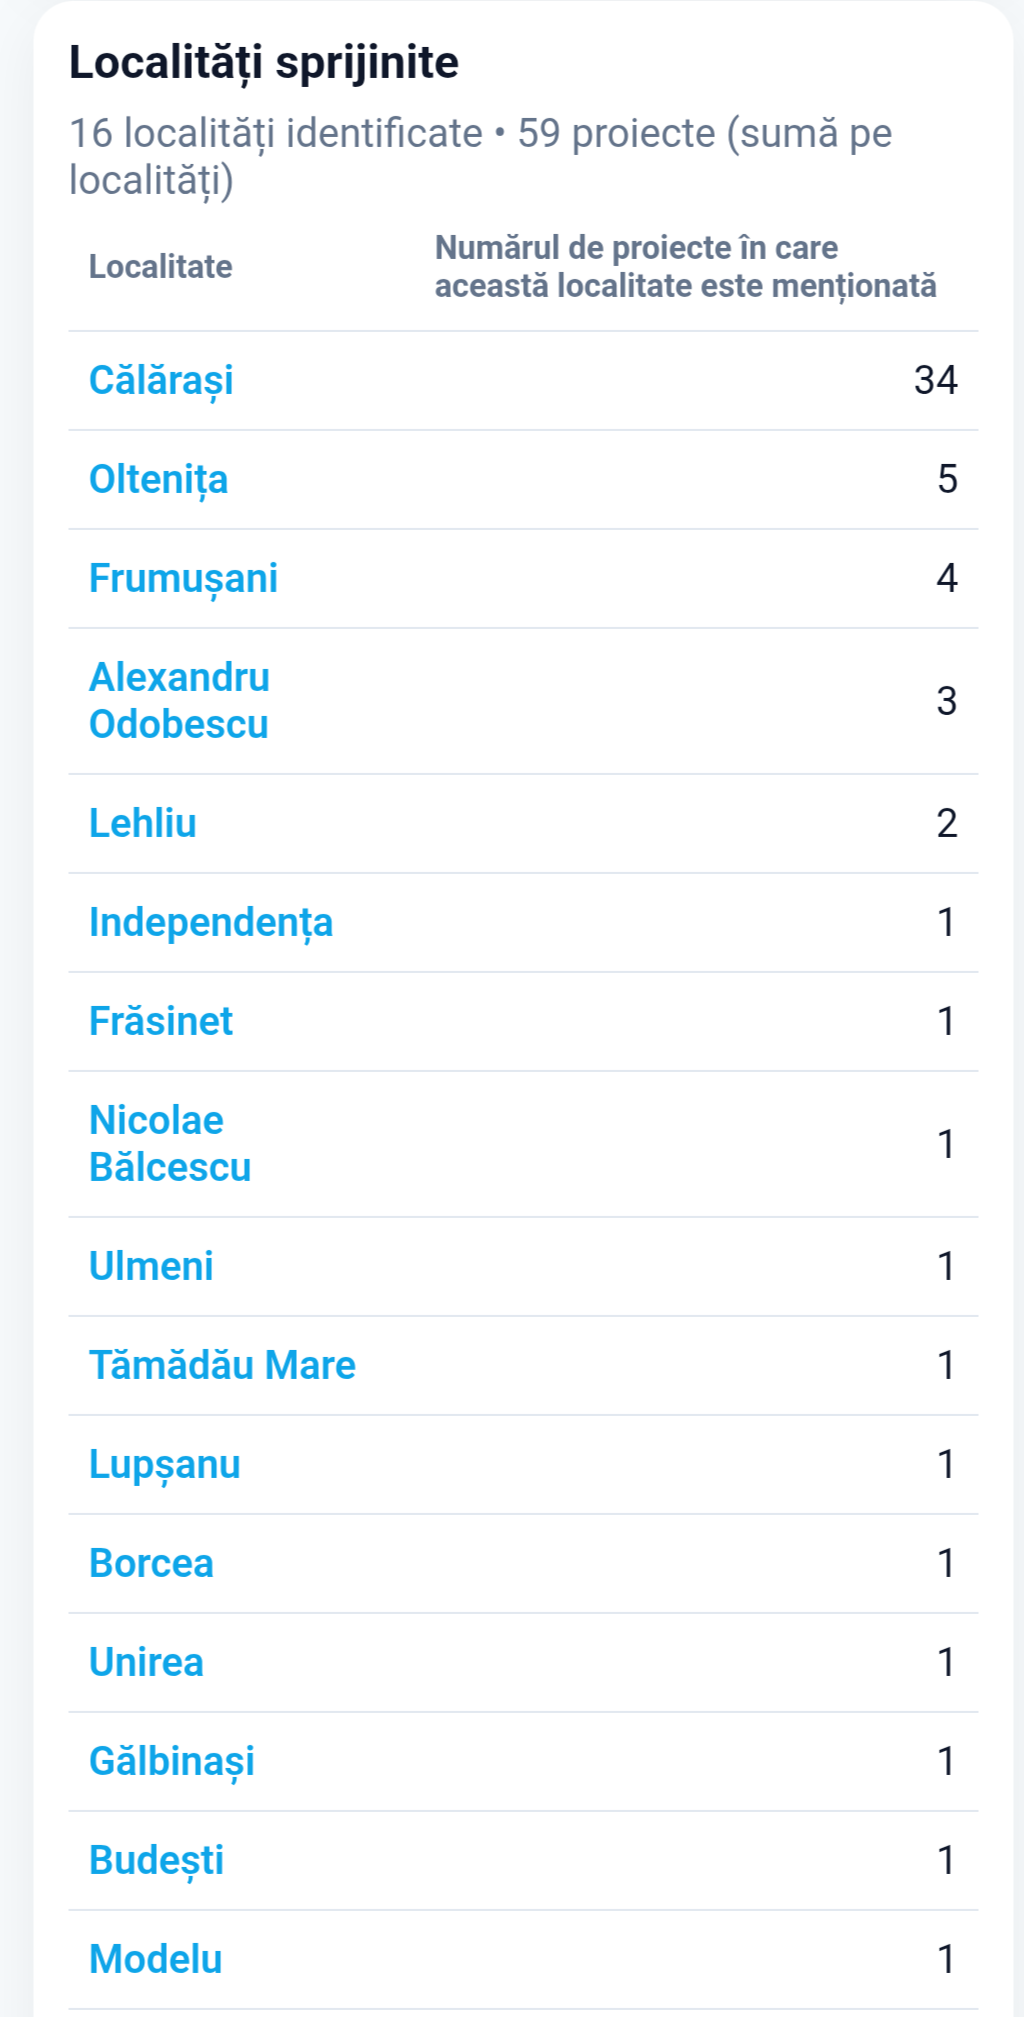Click the Localități sprijinite heading
Image resolution: width=1024 pixels, height=2017 pixels.
point(264,63)
